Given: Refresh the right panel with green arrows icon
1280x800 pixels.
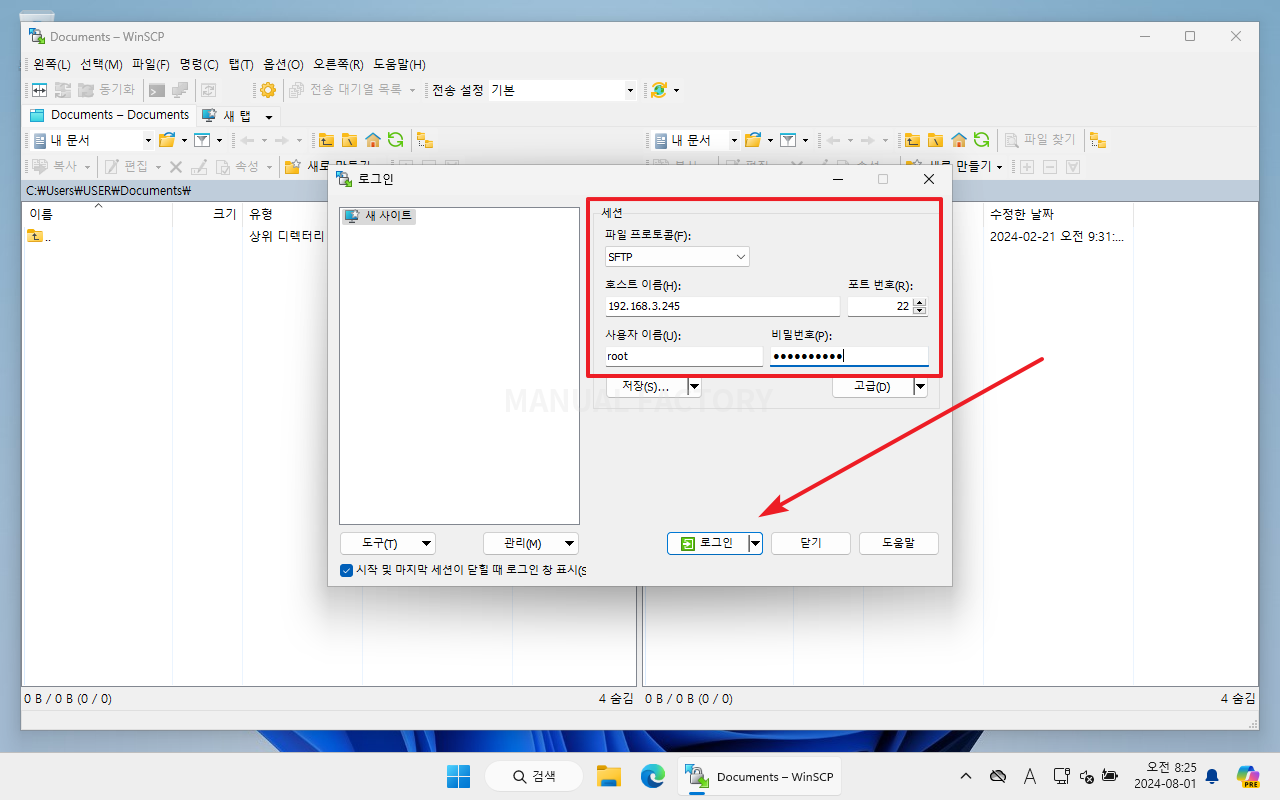Looking at the screenshot, I should tap(982, 140).
